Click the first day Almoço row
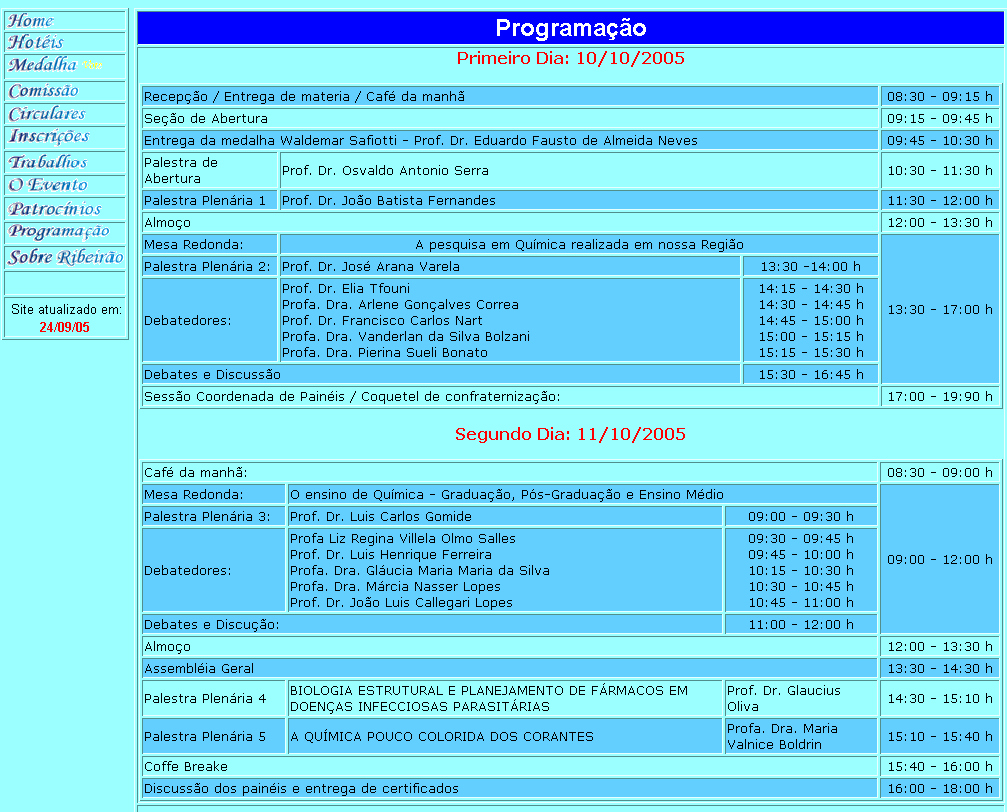 point(510,222)
